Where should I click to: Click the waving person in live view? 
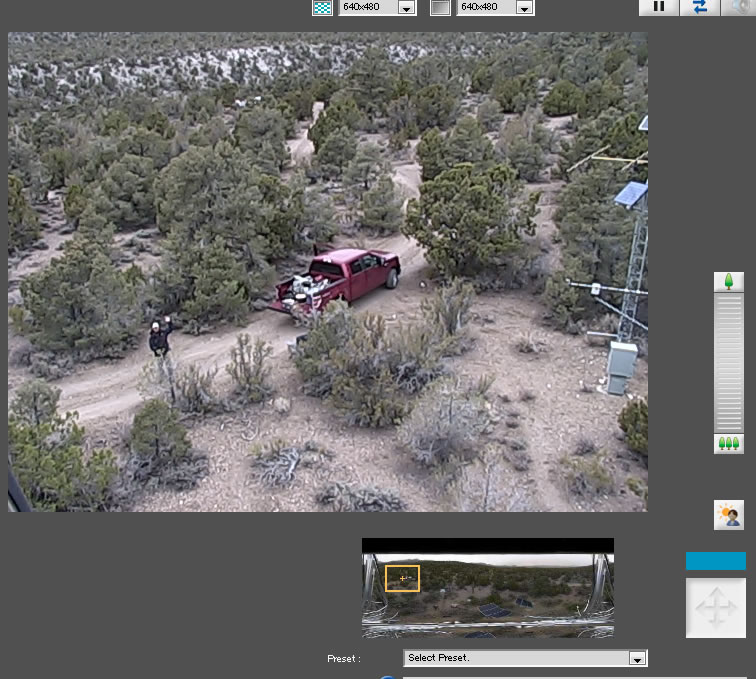159,337
